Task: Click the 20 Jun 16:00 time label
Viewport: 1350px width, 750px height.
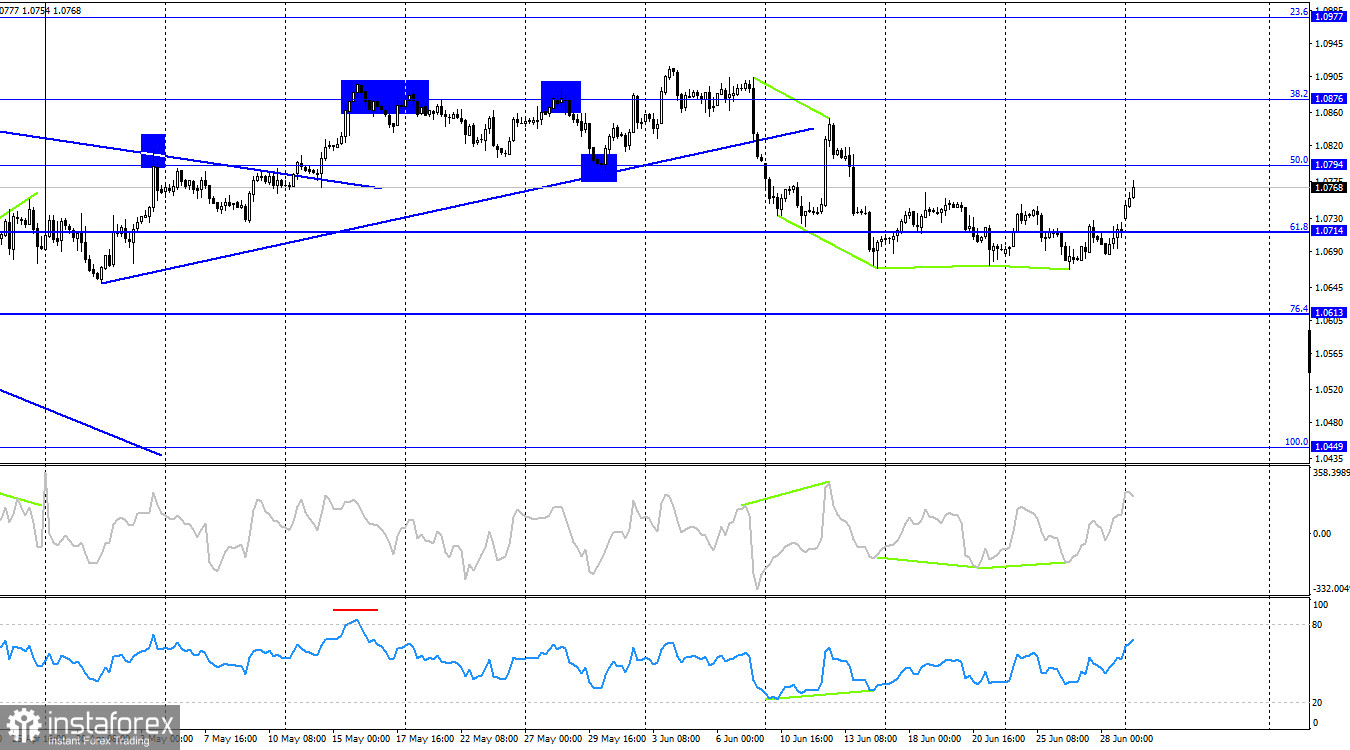Action: tap(1000, 739)
